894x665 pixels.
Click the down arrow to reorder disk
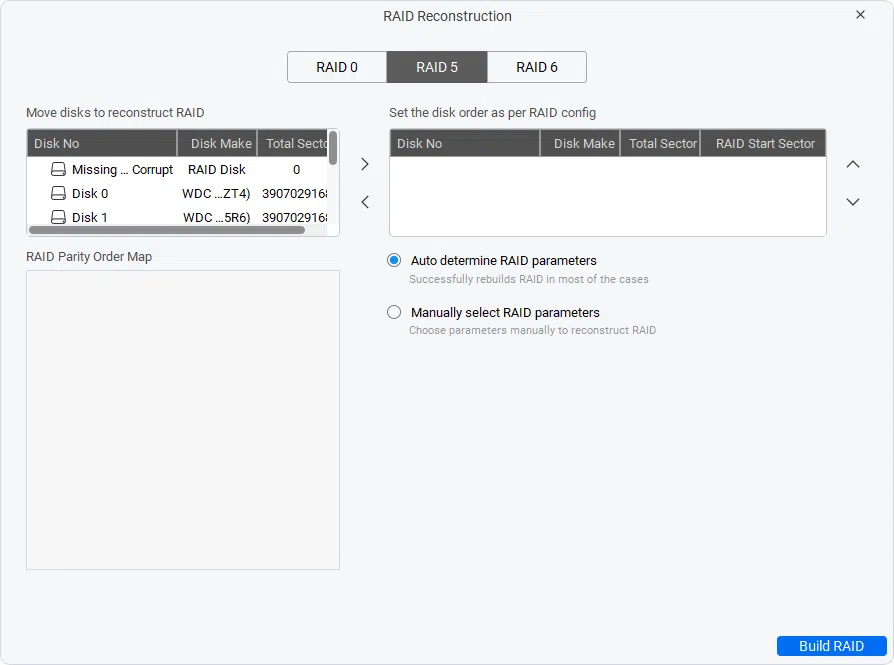tap(852, 201)
